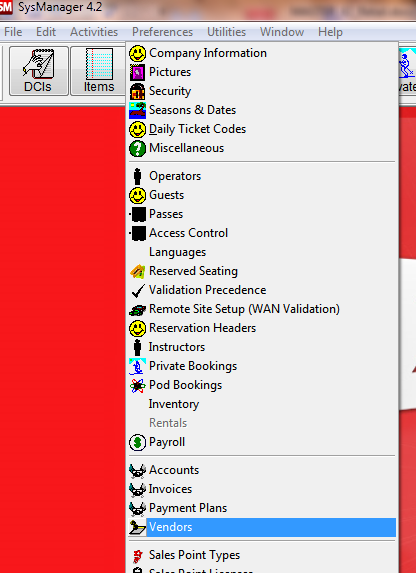Click the black icon beside Access Control
The height and width of the screenshot is (573, 416).
tap(138, 234)
